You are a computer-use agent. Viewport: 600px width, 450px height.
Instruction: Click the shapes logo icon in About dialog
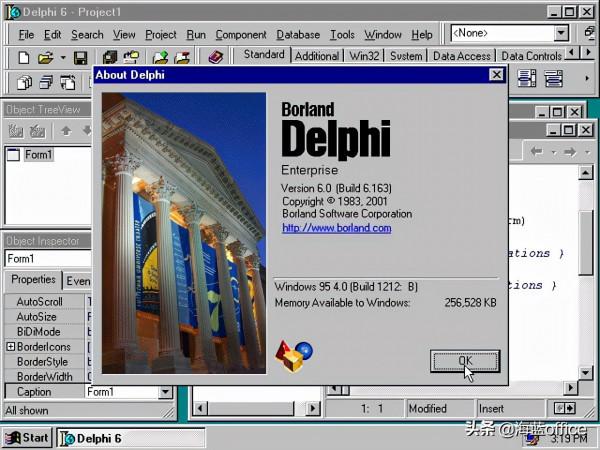[294, 355]
